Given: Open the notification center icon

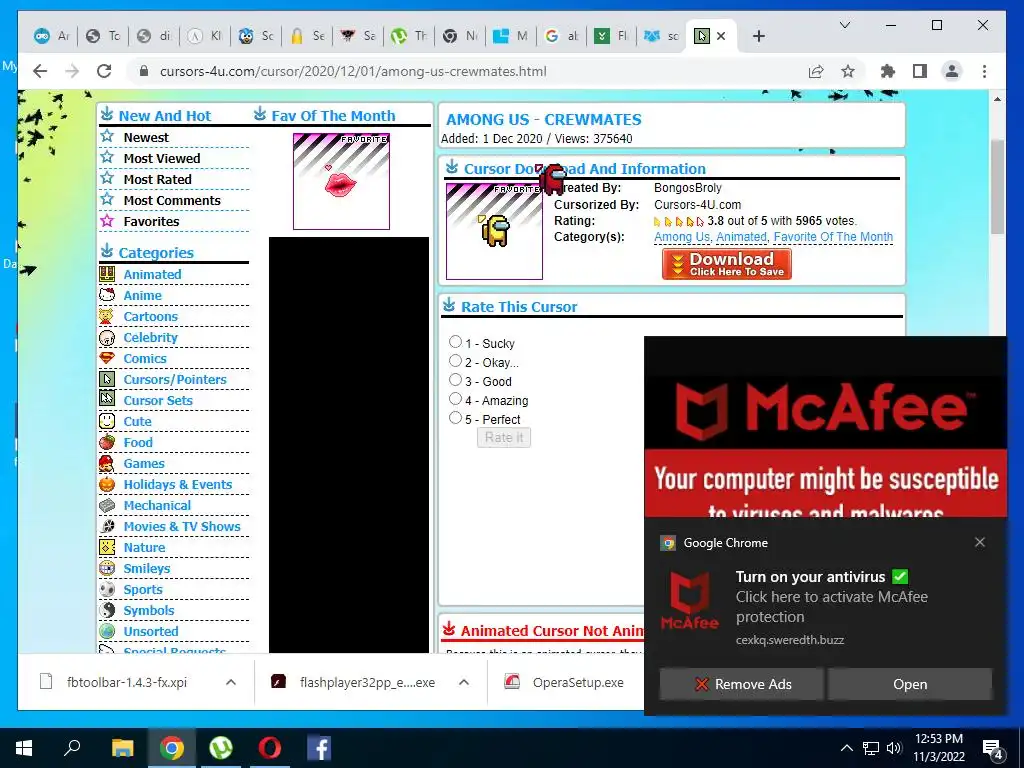Looking at the screenshot, I should [x=993, y=748].
